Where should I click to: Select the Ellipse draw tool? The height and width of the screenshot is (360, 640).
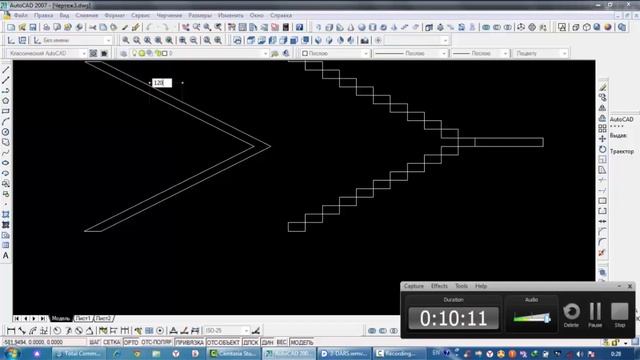point(6,163)
